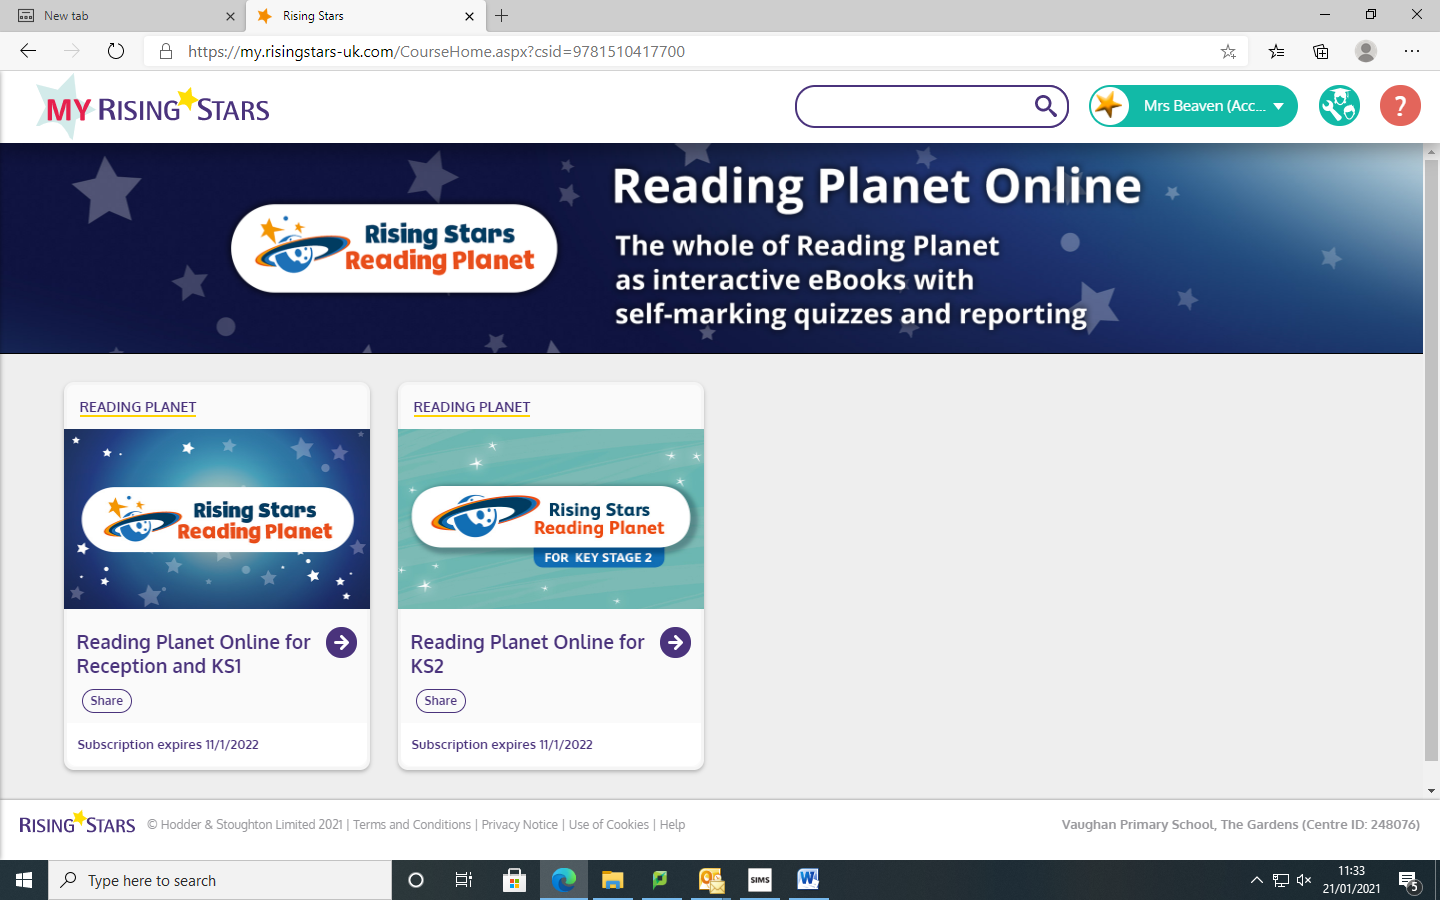
Task: Open browser Collections icon
Action: coord(1321,51)
